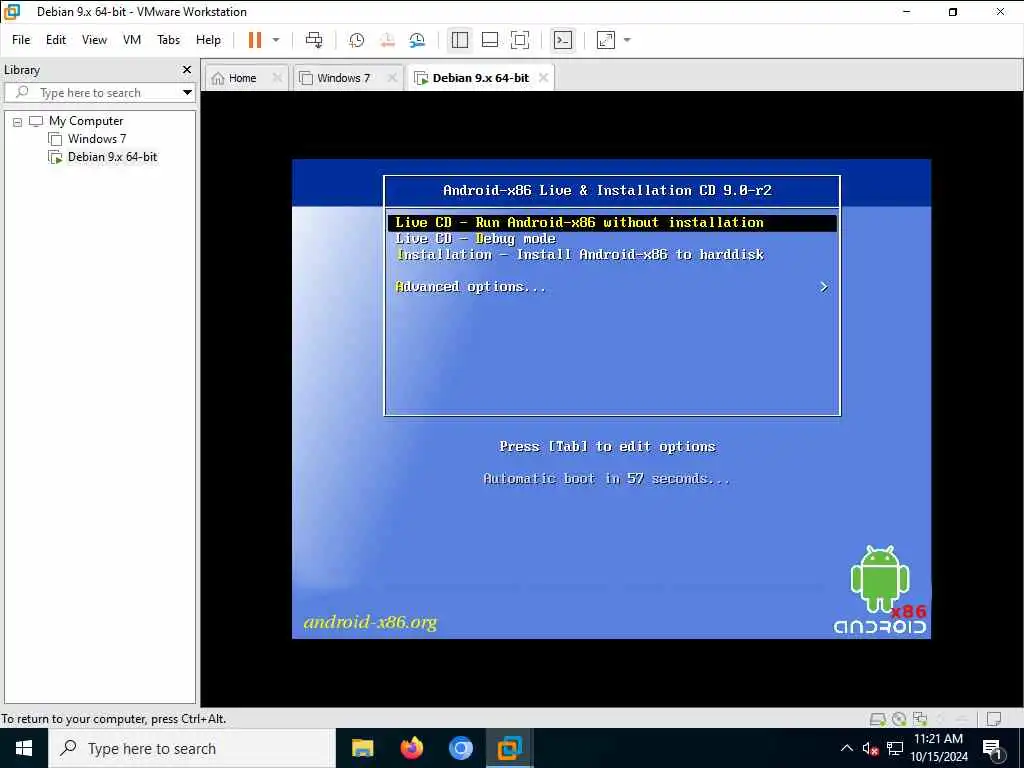Select My Computer in the library
Image resolution: width=1024 pixels, height=768 pixels.
pos(86,121)
